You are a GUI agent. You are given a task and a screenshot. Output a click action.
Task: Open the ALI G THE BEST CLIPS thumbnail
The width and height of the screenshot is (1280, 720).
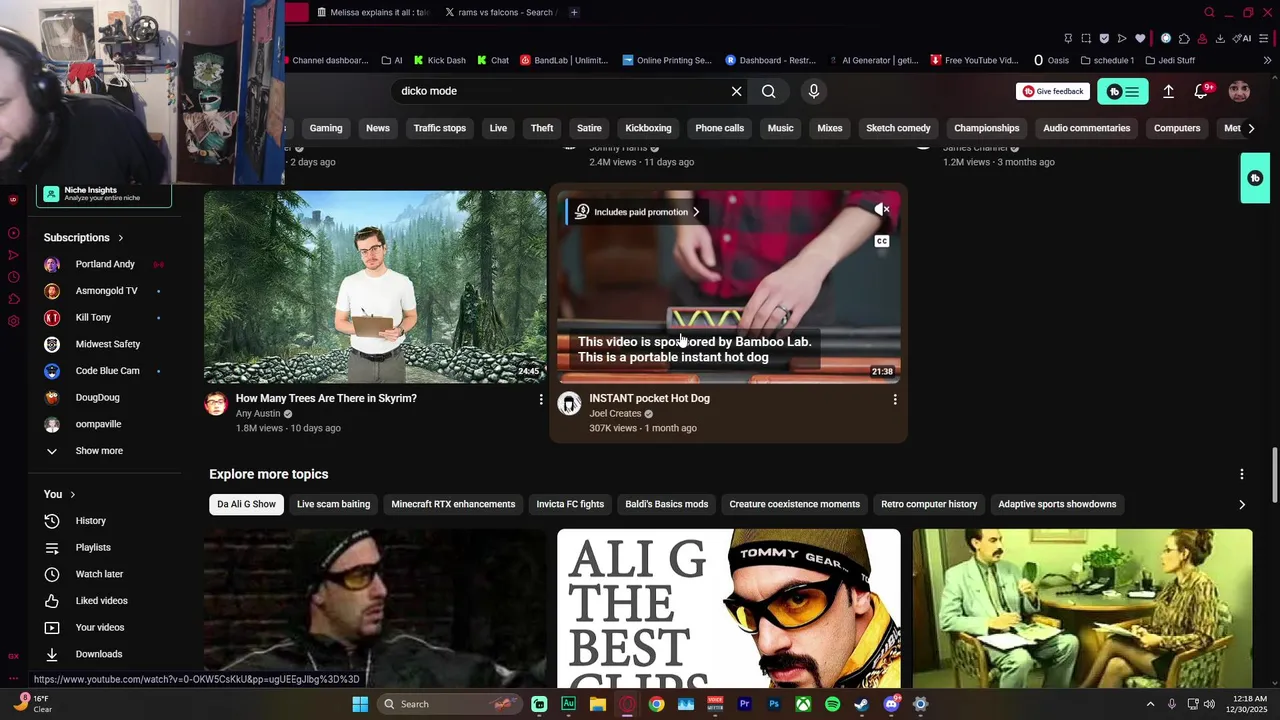tap(729, 608)
